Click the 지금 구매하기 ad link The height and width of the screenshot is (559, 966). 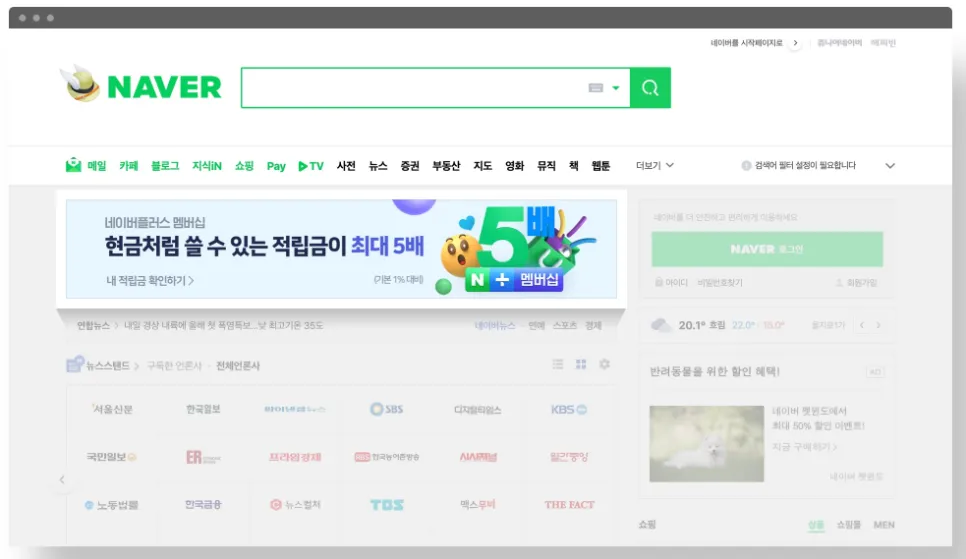pos(805,446)
